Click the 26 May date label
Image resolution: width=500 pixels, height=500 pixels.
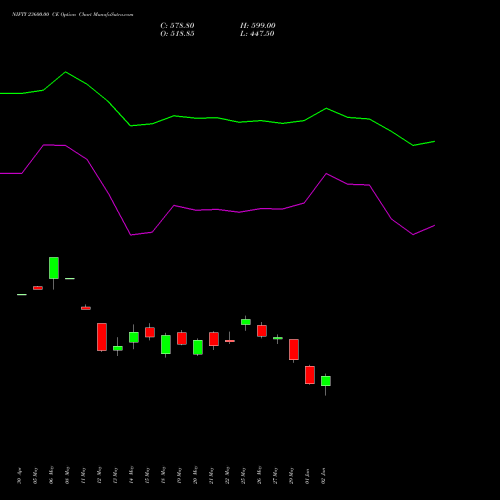click(x=259, y=476)
